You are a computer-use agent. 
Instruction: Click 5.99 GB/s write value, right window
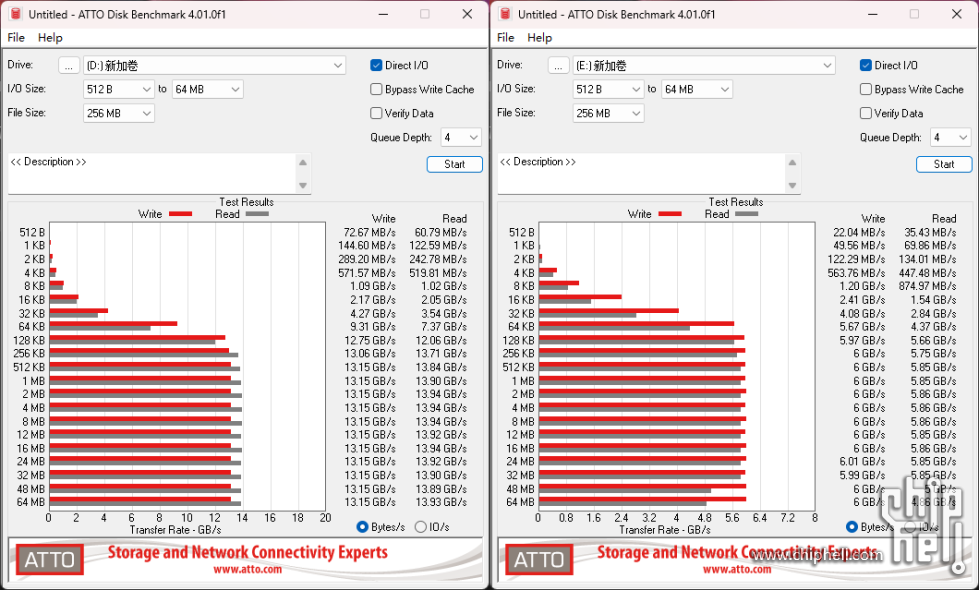862,475
